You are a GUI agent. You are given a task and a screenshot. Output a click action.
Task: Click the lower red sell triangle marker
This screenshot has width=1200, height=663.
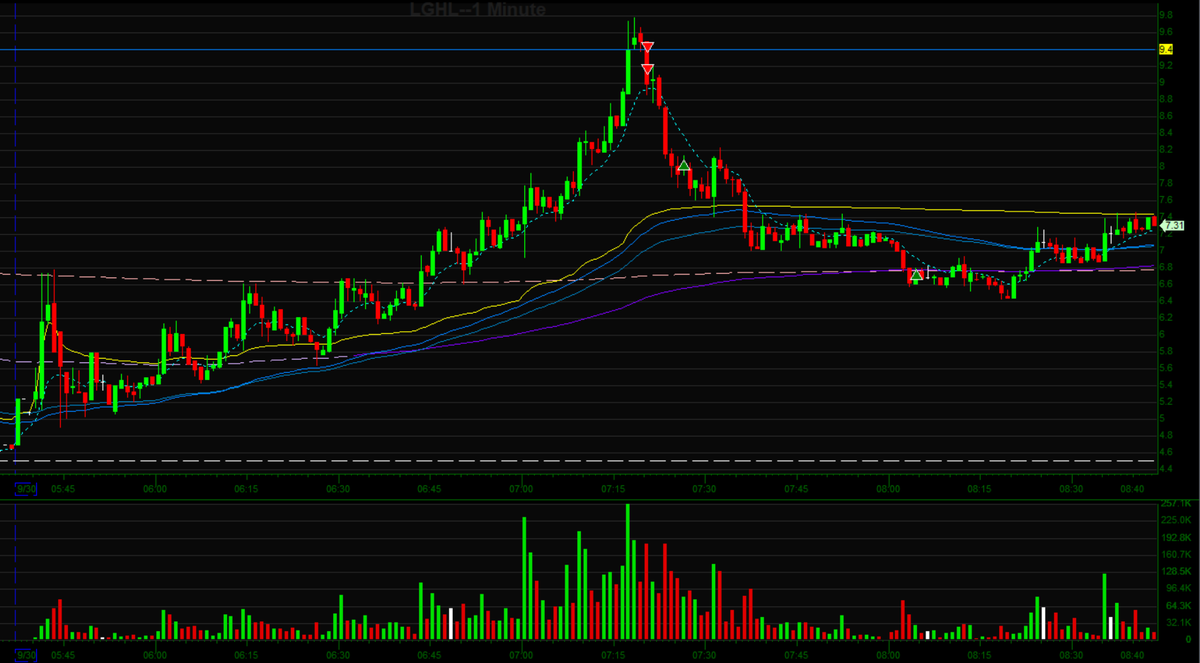coord(648,69)
